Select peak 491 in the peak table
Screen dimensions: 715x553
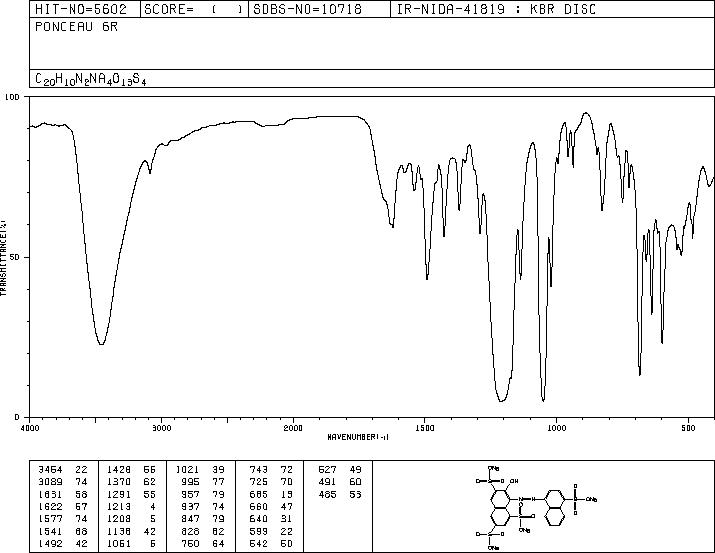point(327,482)
